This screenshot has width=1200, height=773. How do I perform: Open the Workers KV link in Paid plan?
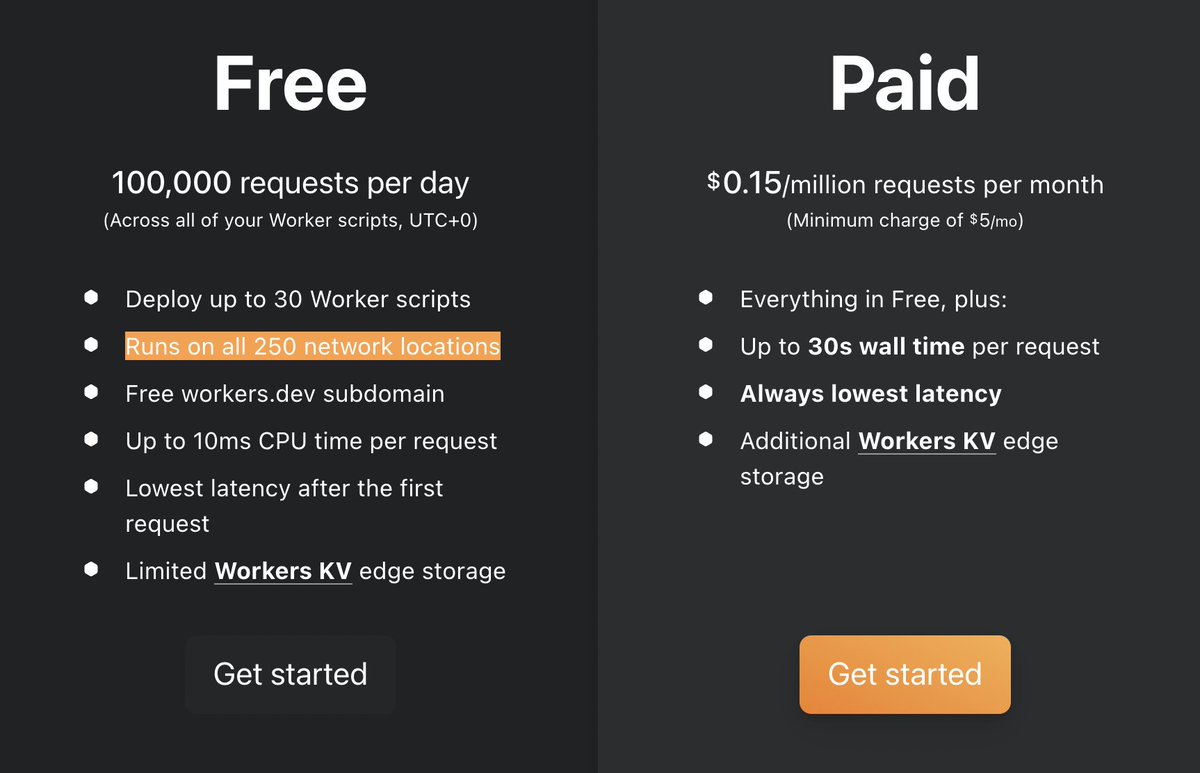(927, 441)
